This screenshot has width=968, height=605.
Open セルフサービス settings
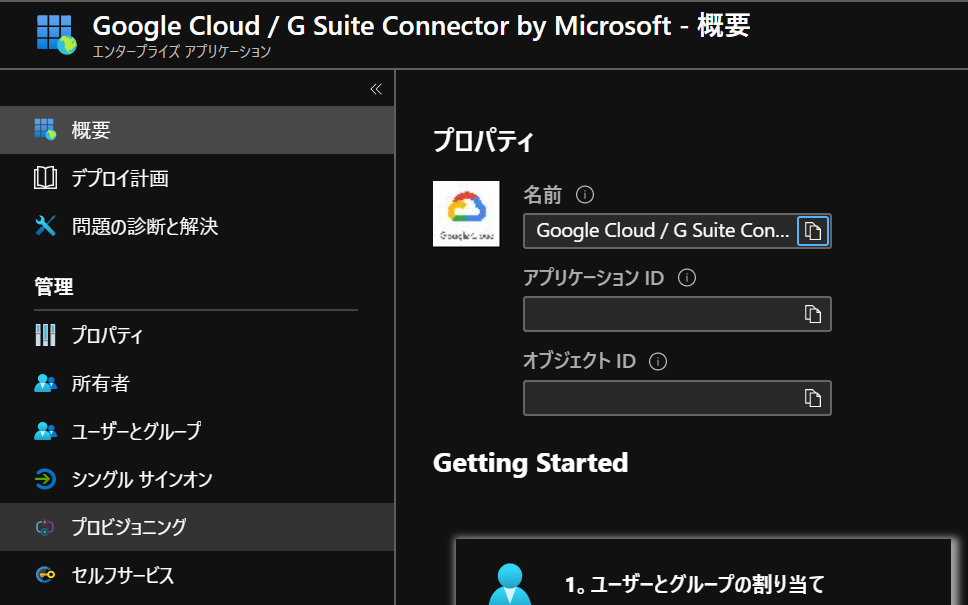[122, 575]
